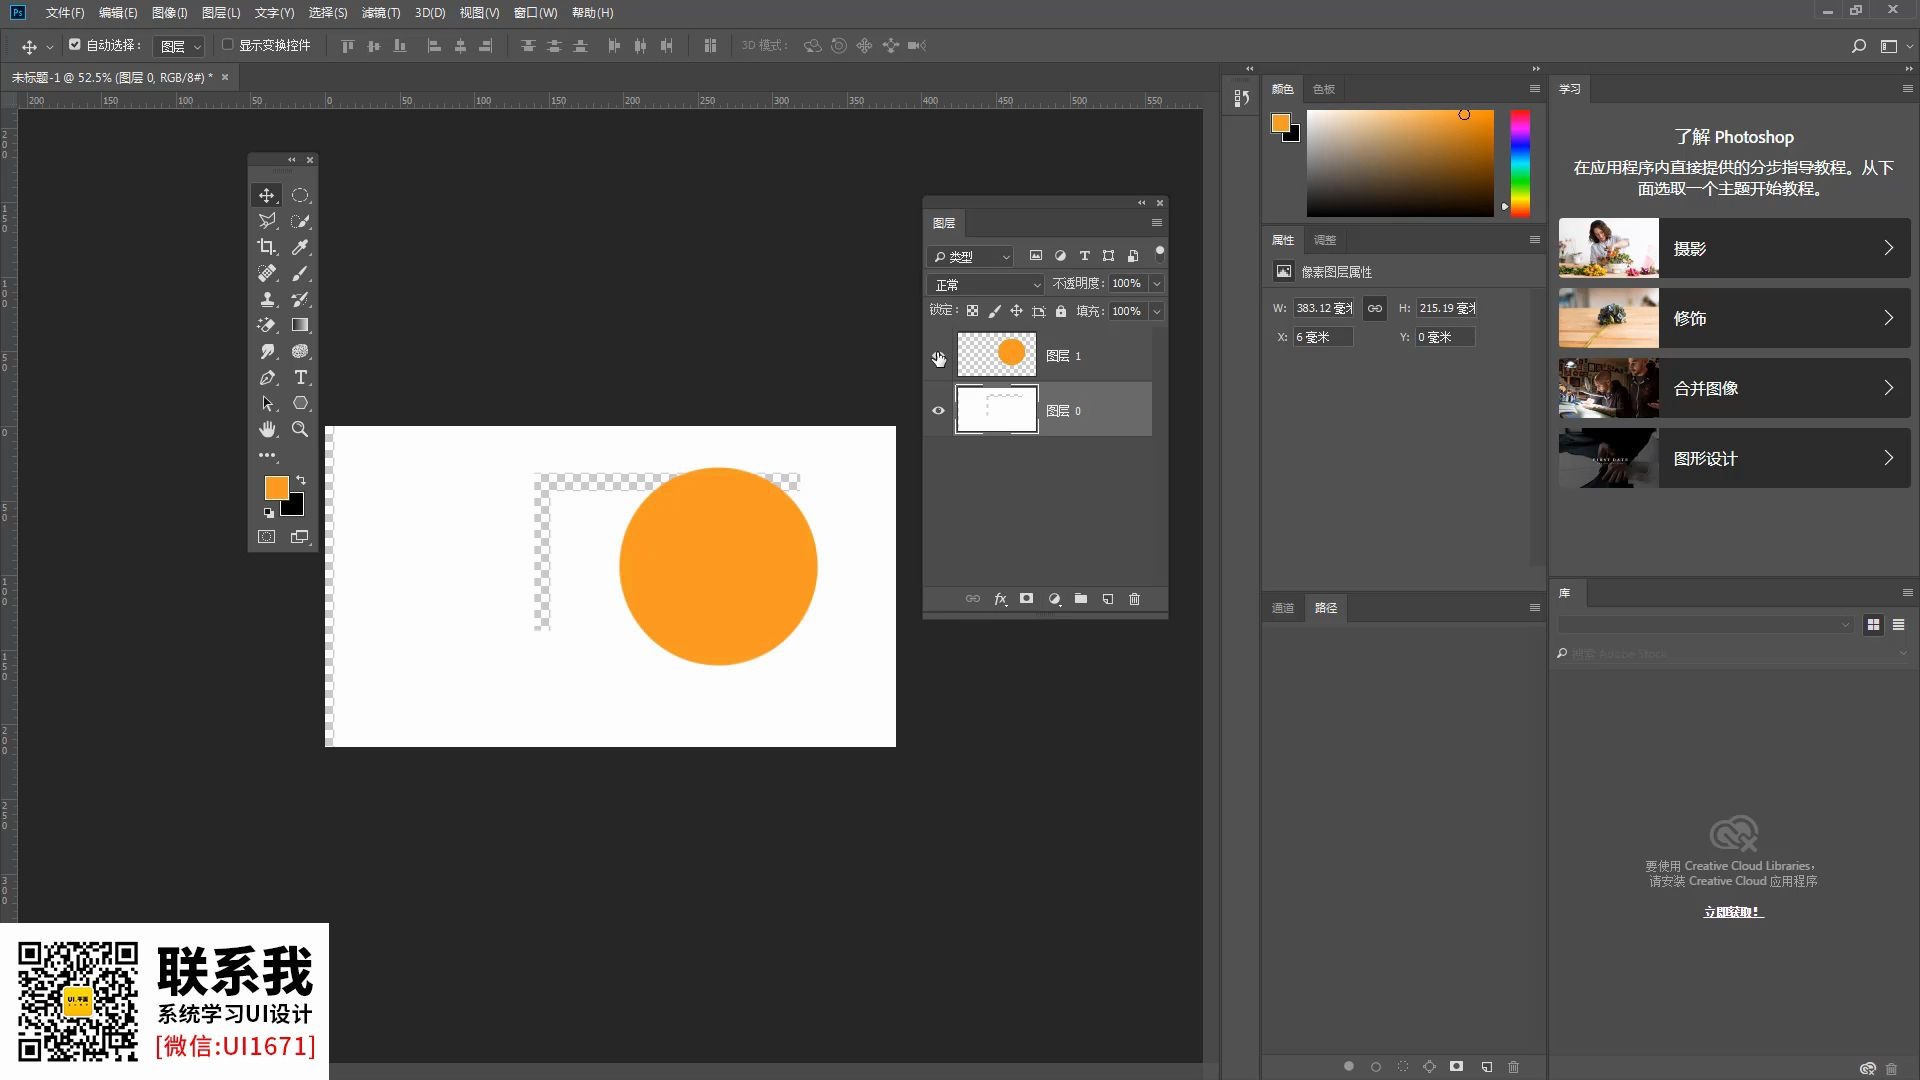Add layer style via fx icon
Screen dimensions: 1920x1080
coord(1000,599)
